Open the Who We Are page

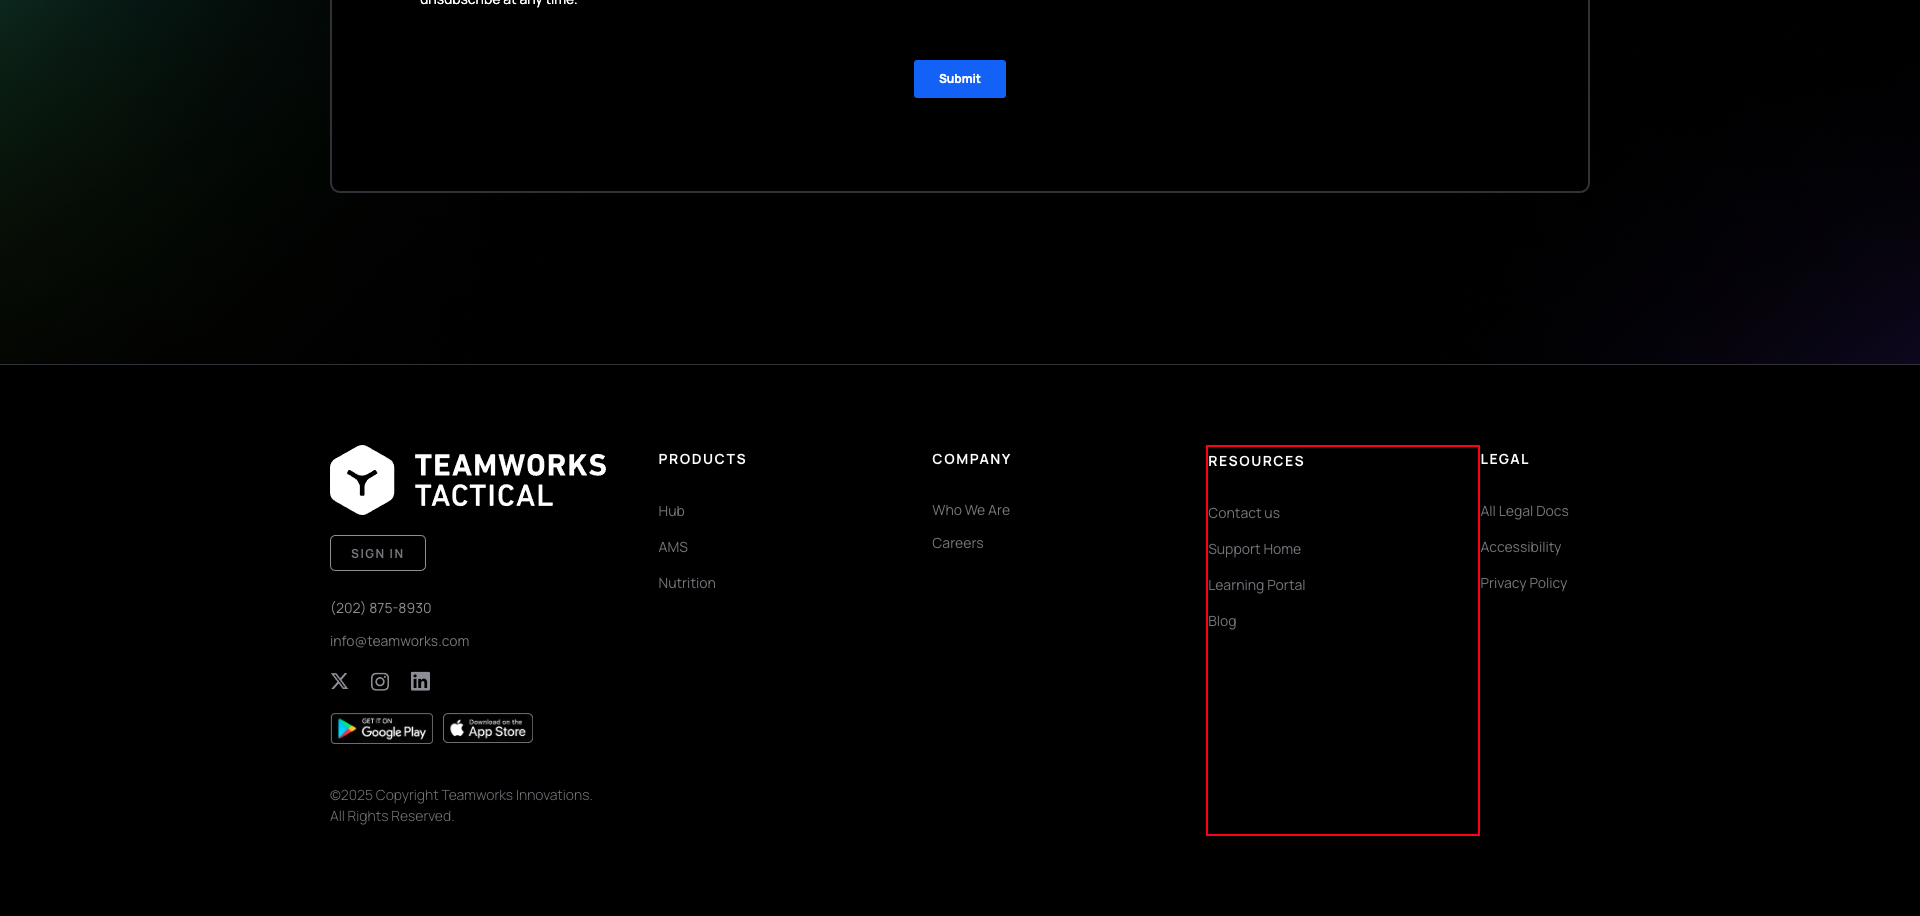[970, 510]
